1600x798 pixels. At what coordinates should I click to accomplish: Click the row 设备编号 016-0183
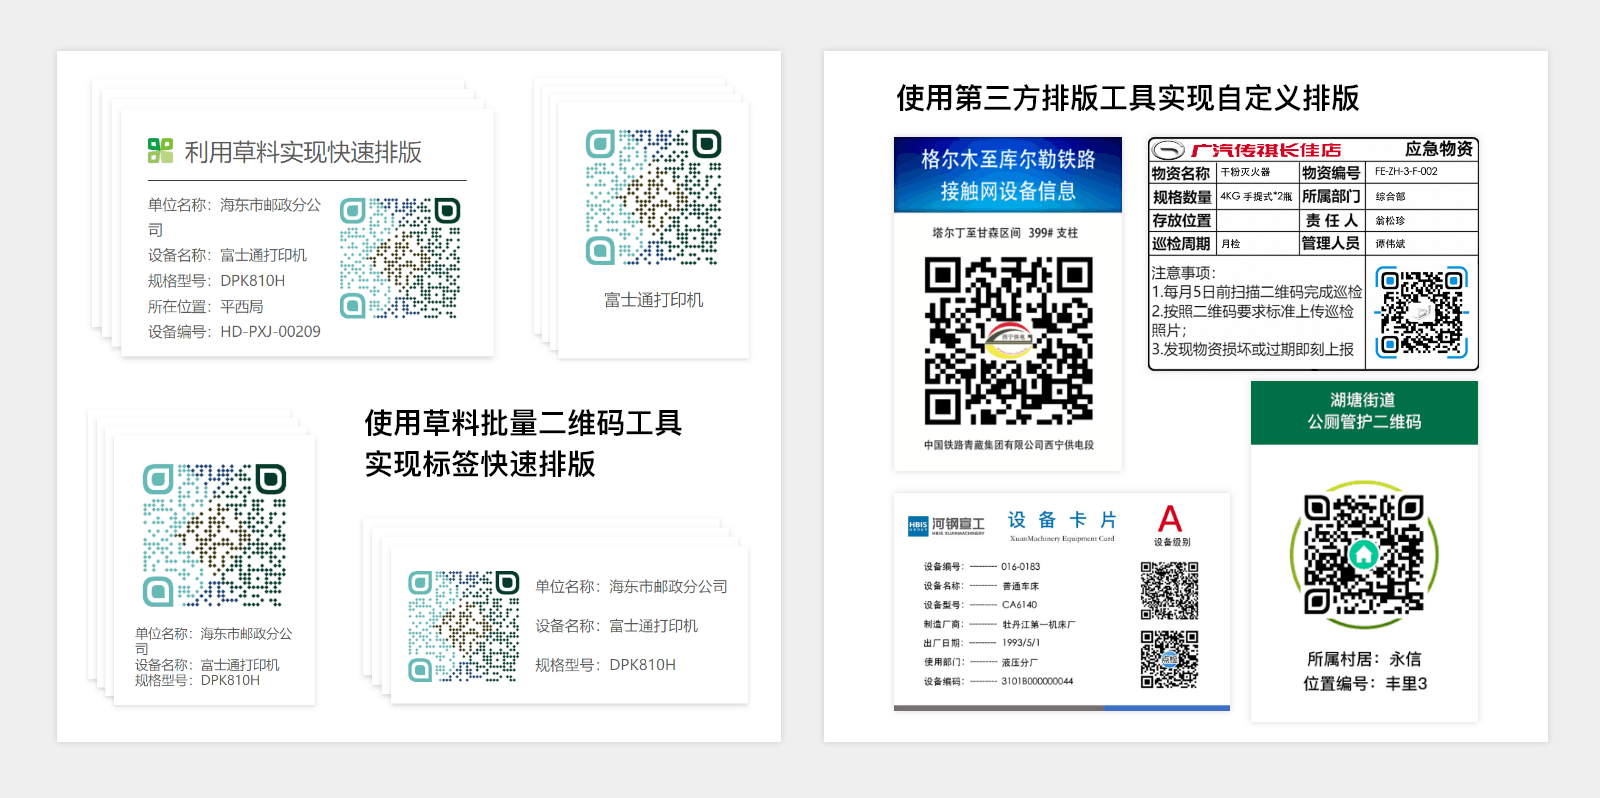[x=982, y=567]
